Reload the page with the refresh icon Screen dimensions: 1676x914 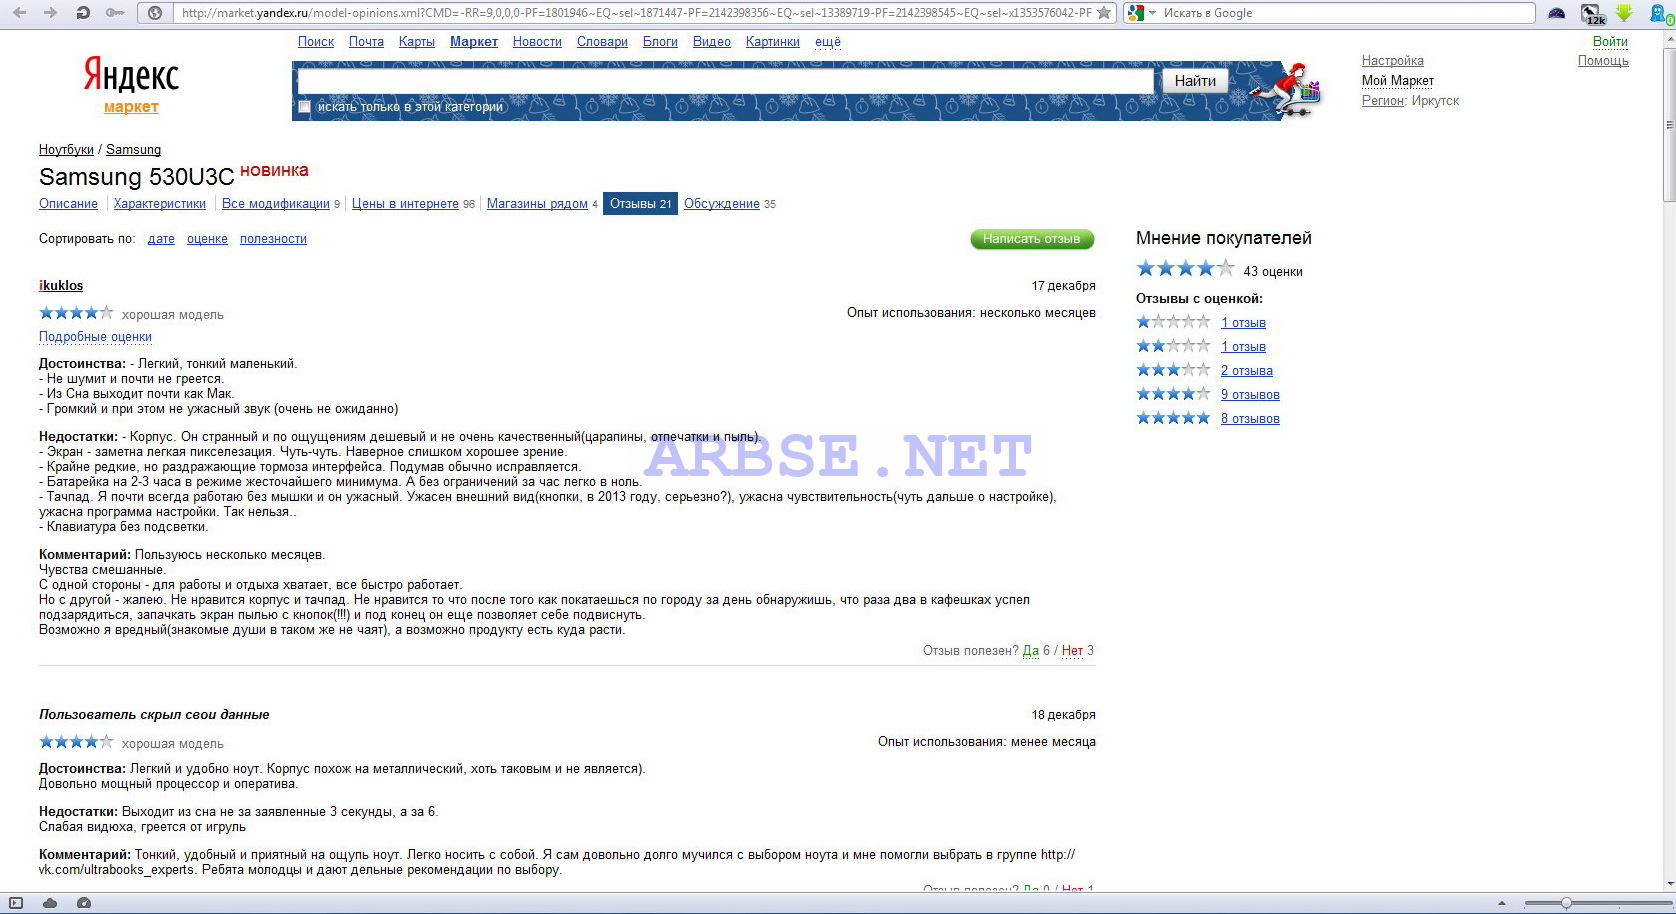[x=83, y=13]
